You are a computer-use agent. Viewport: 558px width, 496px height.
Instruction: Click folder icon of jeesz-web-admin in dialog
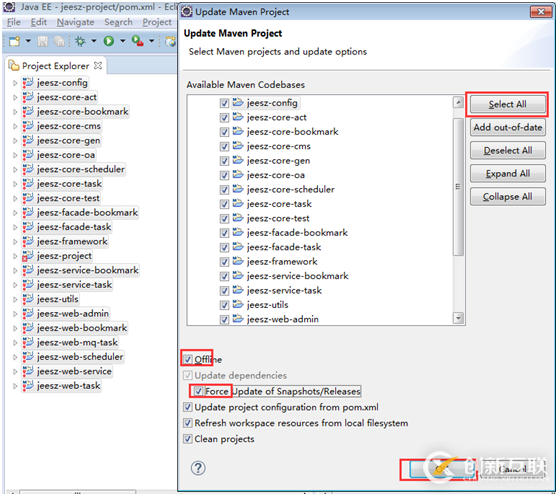pyautogui.click(x=238, y=319)
